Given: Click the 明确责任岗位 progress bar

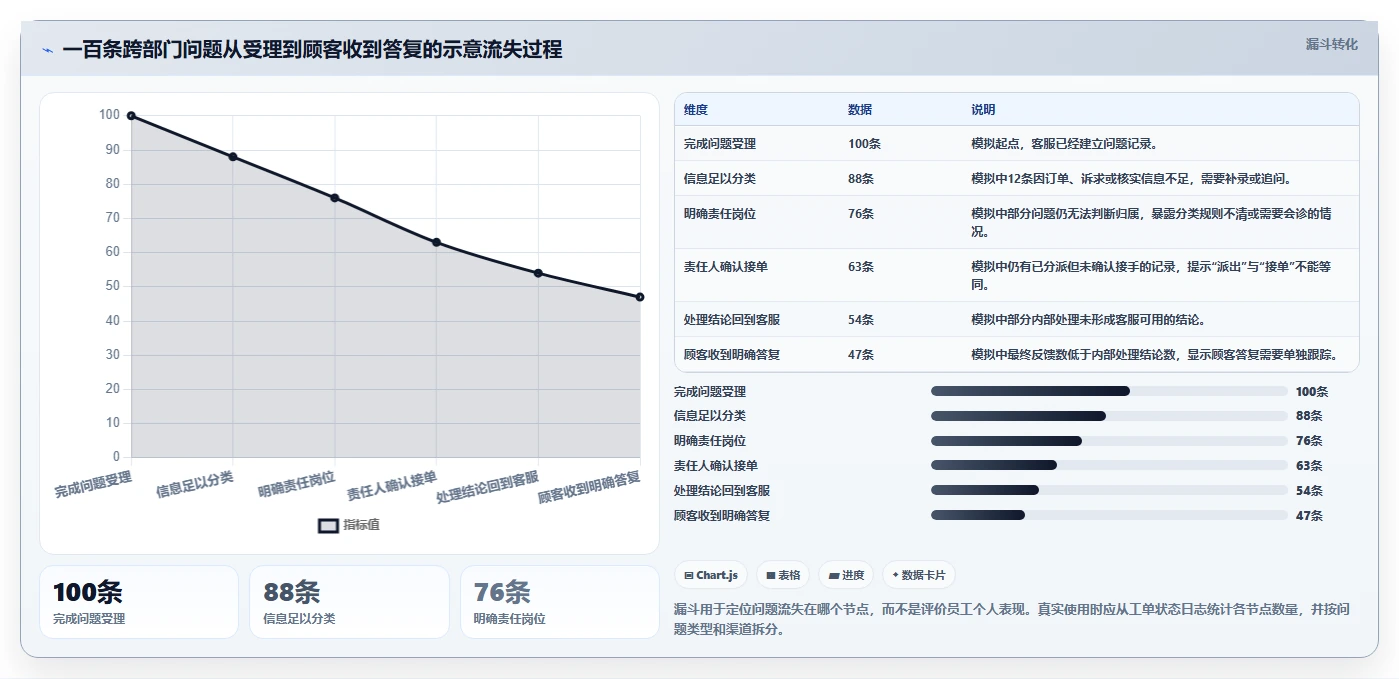Looking at the screenshot, I should coord(1109,441).
